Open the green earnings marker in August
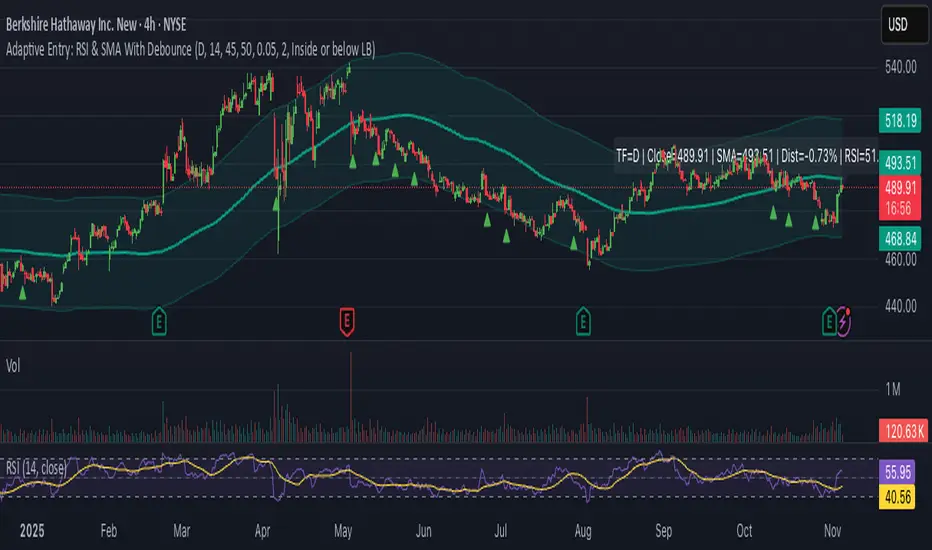 (x=583, y=322)
